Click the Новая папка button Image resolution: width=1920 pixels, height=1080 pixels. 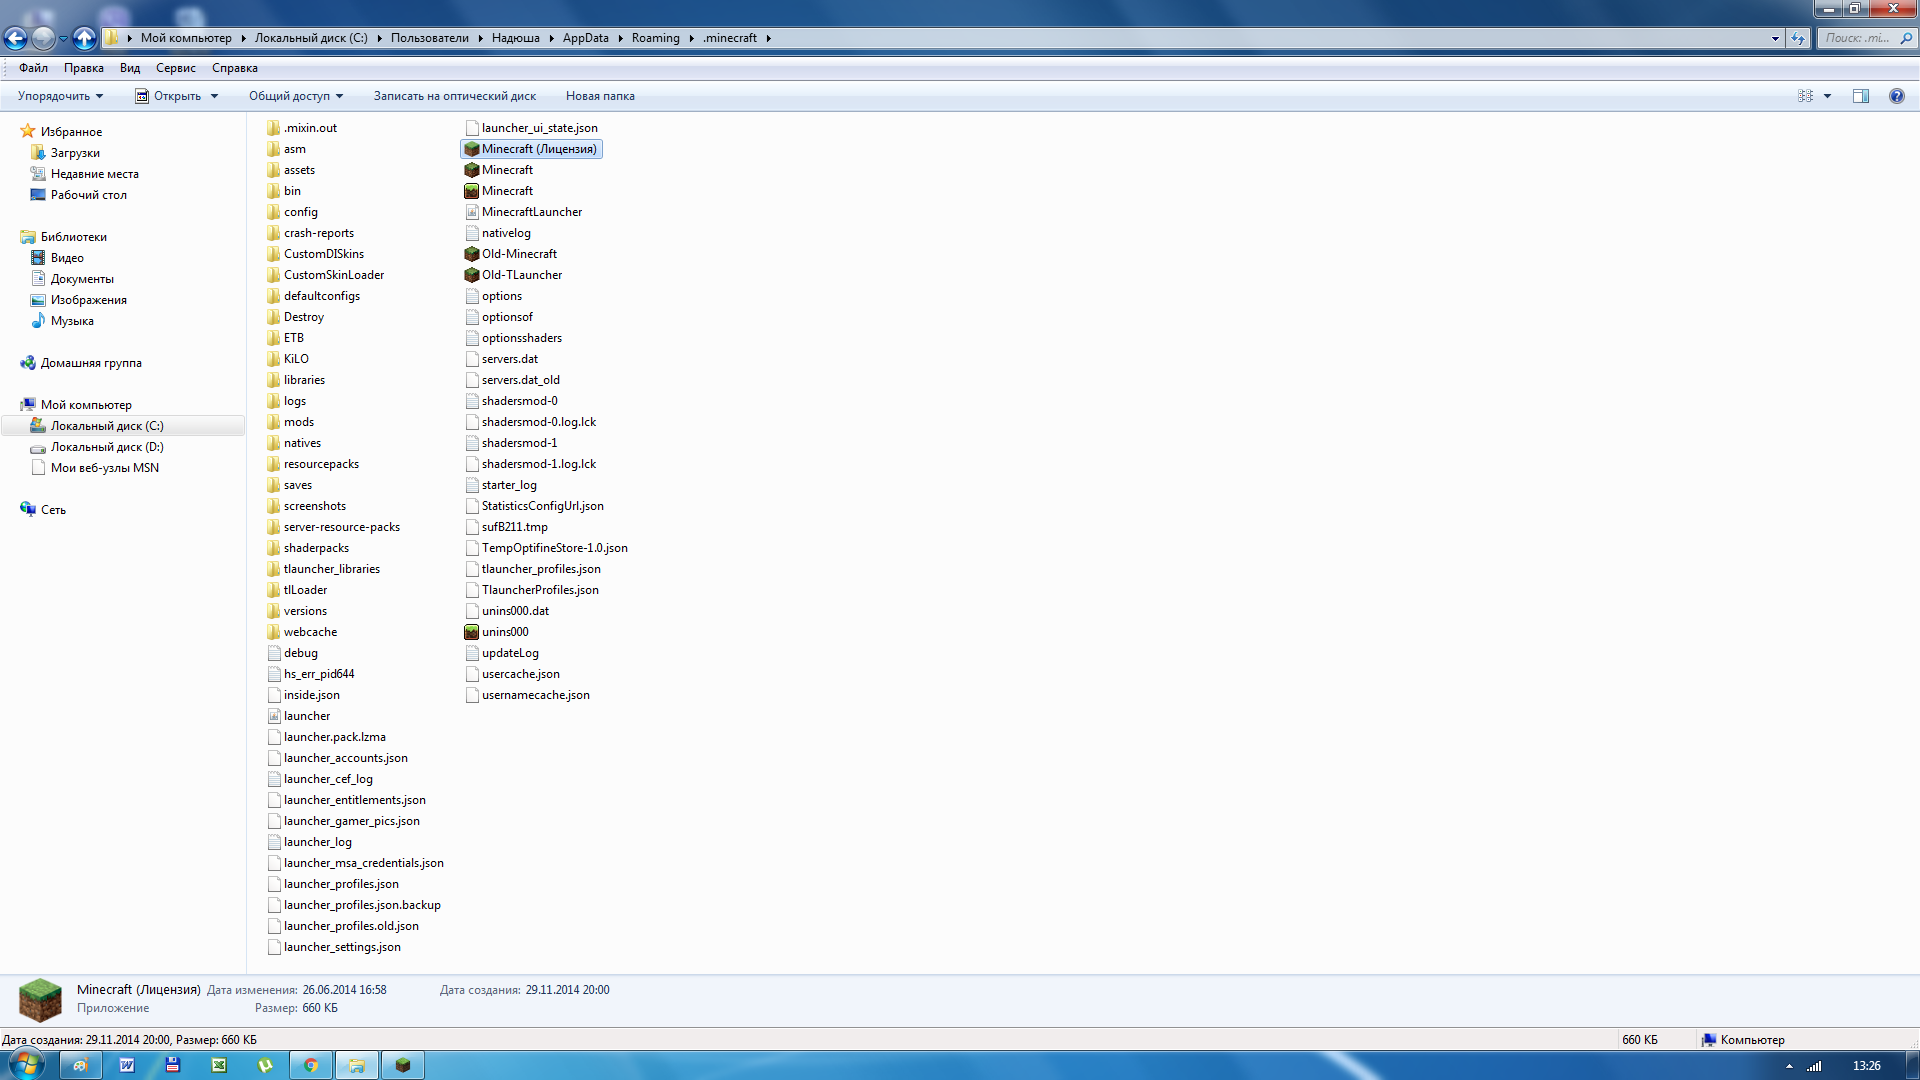tap(600, 96)
